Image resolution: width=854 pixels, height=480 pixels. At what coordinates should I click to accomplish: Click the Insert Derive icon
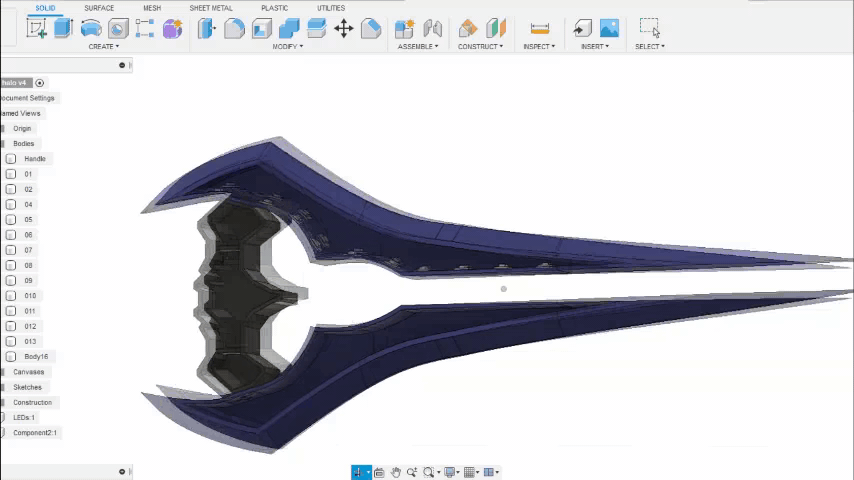point(582,28)
